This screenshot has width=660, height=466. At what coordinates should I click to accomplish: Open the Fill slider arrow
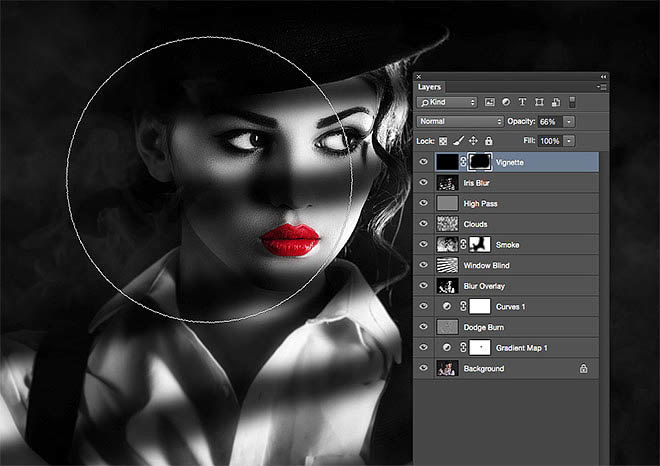click(x=569, y=141)
